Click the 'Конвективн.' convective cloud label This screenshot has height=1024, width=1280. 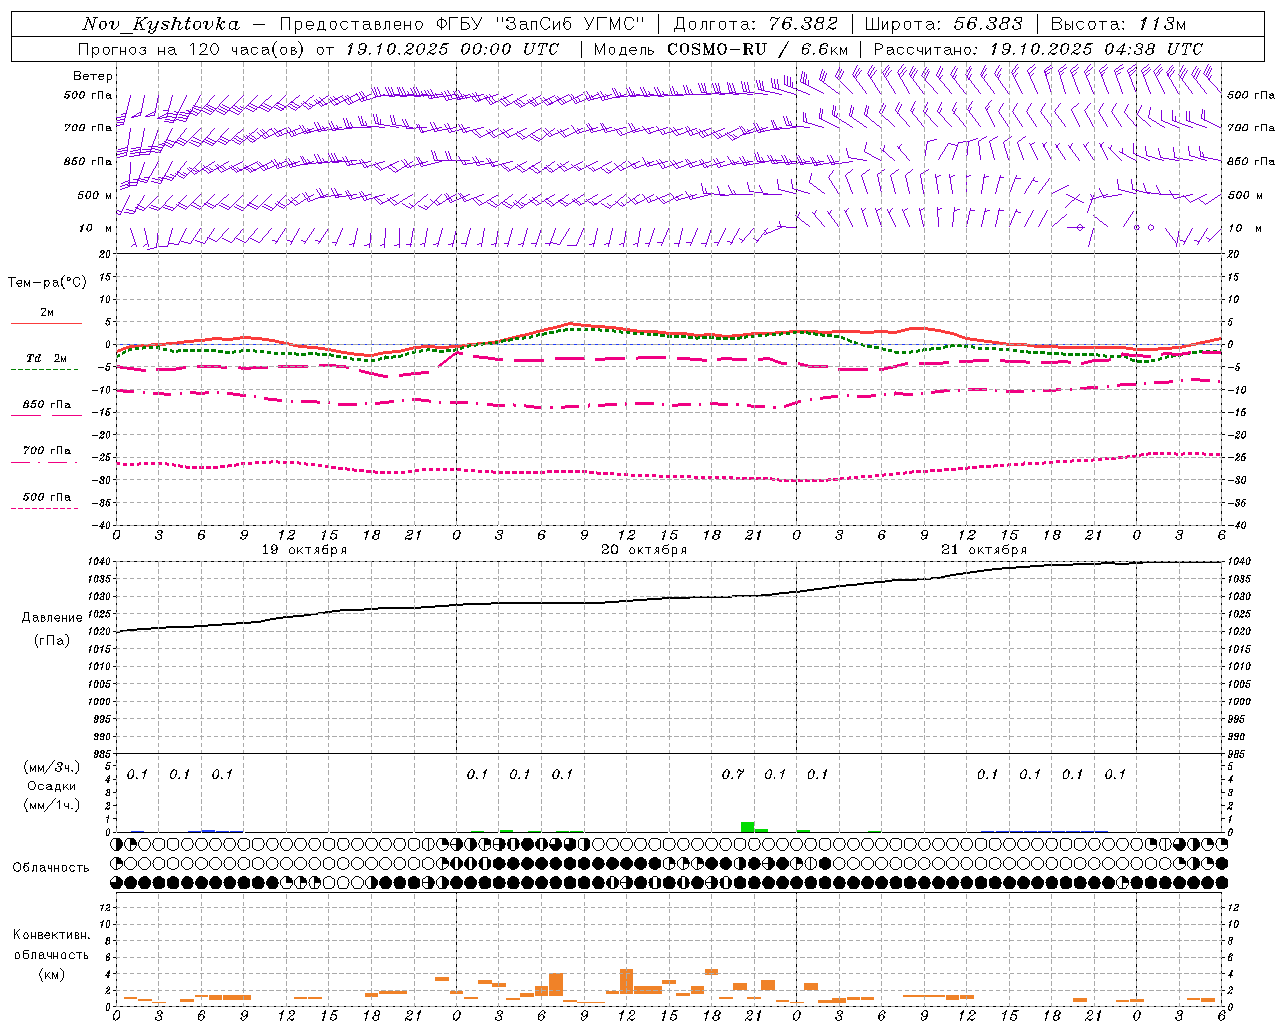click(51, 936)
